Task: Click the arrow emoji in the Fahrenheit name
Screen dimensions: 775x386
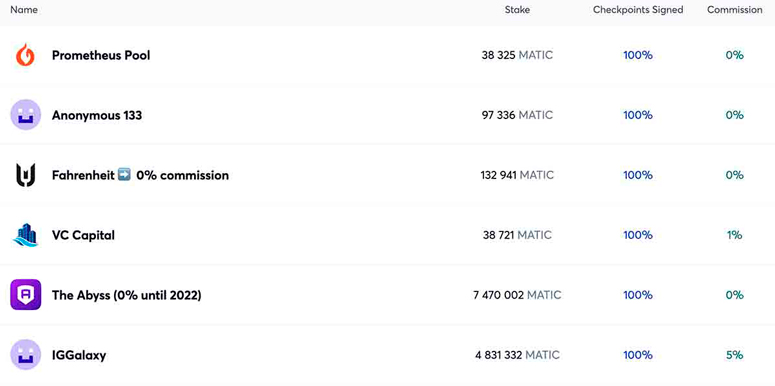Action: point(124,175)
